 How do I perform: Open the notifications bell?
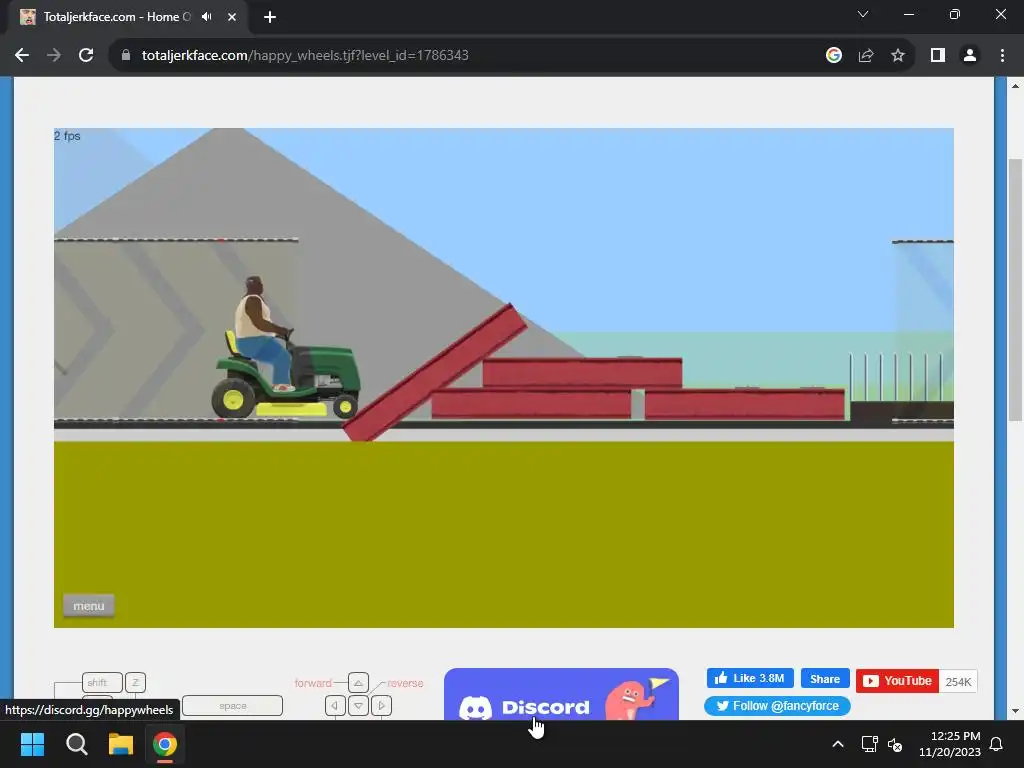[997, 744]
